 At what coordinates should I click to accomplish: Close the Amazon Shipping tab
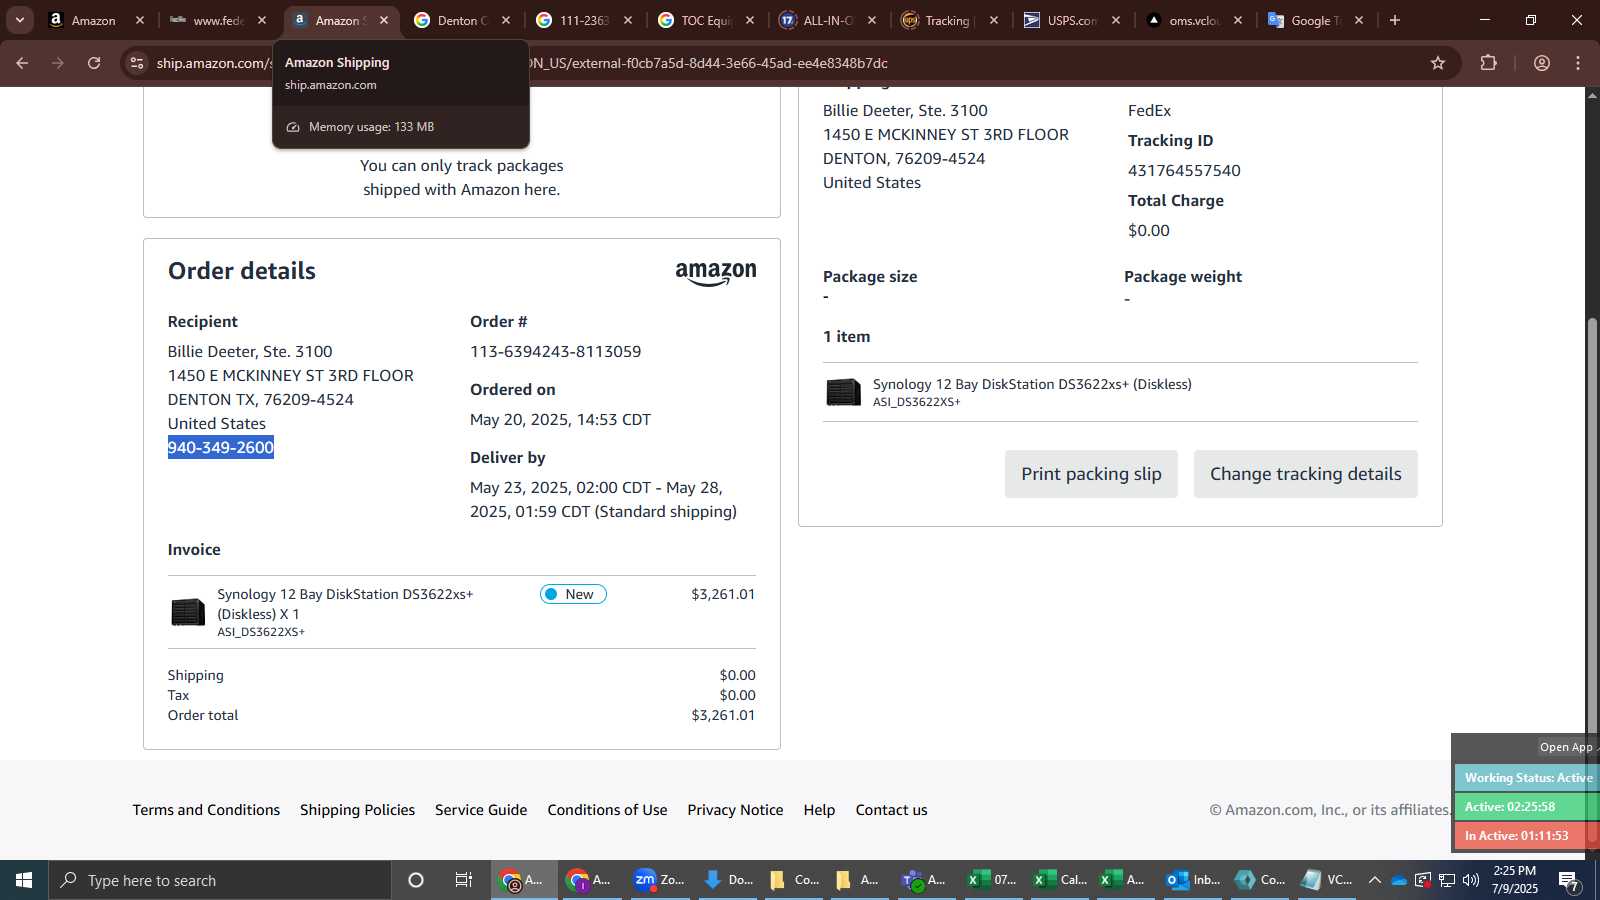click(x=384, y=20)
